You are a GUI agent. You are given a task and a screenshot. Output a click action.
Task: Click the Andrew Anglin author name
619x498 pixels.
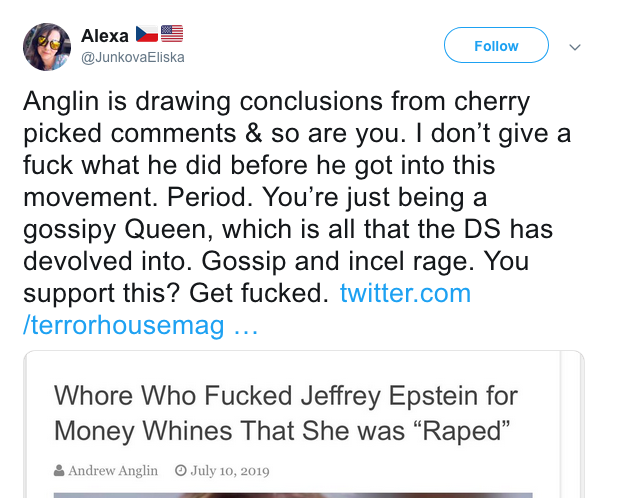pyautogui.click(x=114, y=470)
